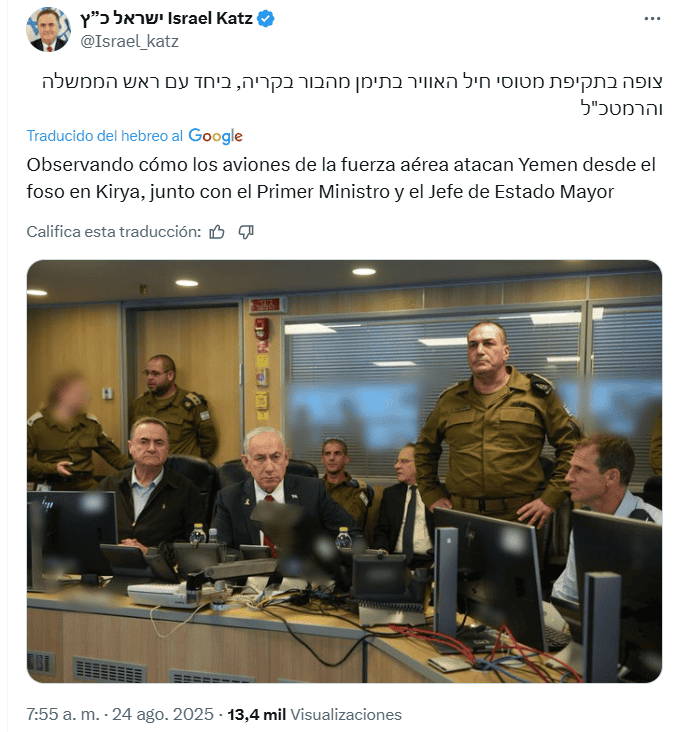Click the Google logo

pyautogui.click(x=215, y=136)
